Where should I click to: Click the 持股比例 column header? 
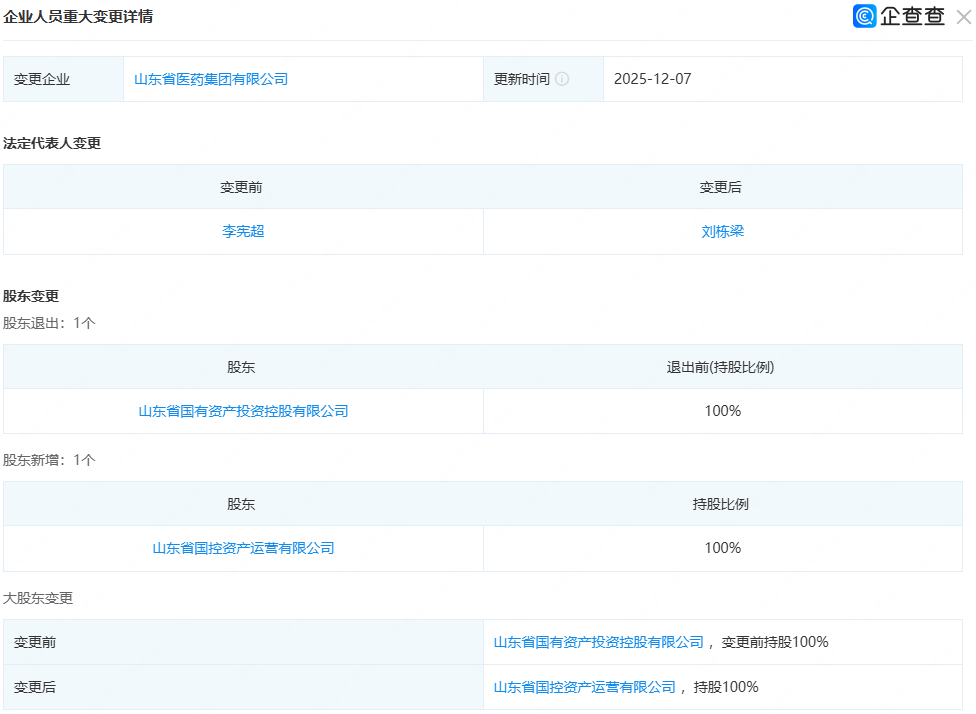[721, 504]
